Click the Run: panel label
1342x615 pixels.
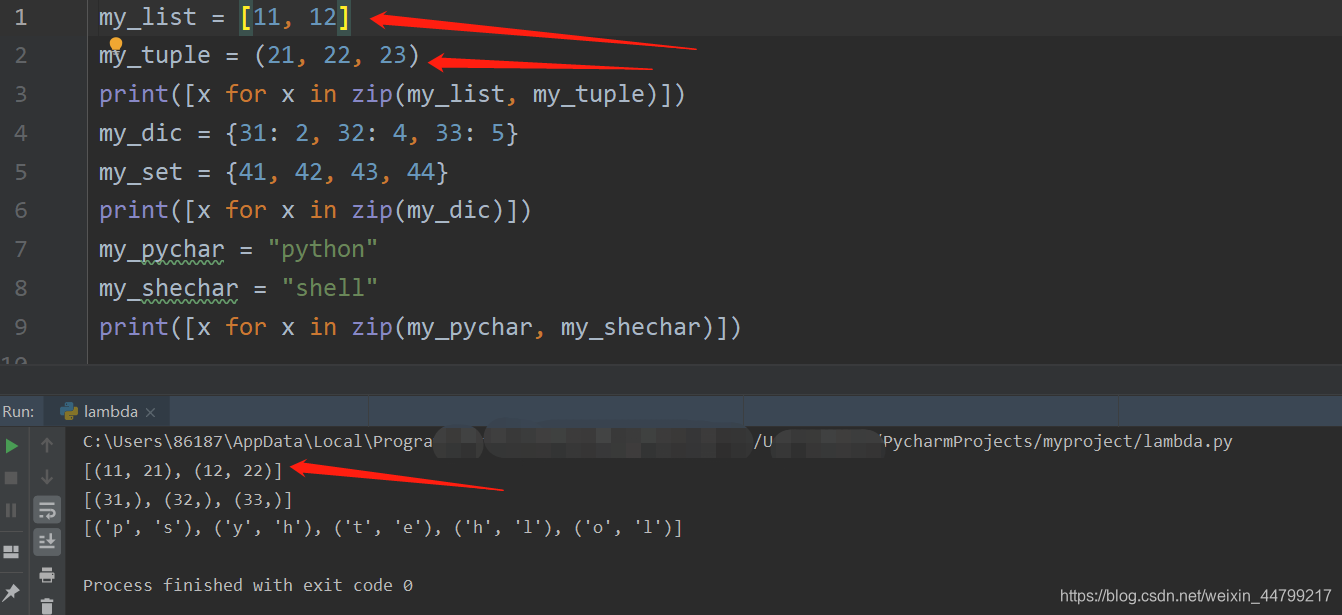coord(18,411)
